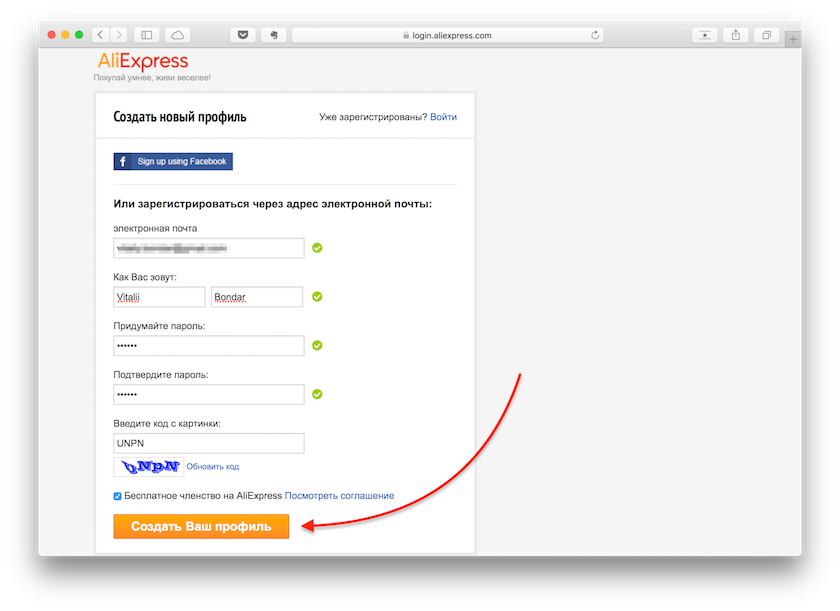Image resolution: width=840 pixels, height=611 pixels.
Task: Show the Safari sidebar
Action: coord(146,35)
